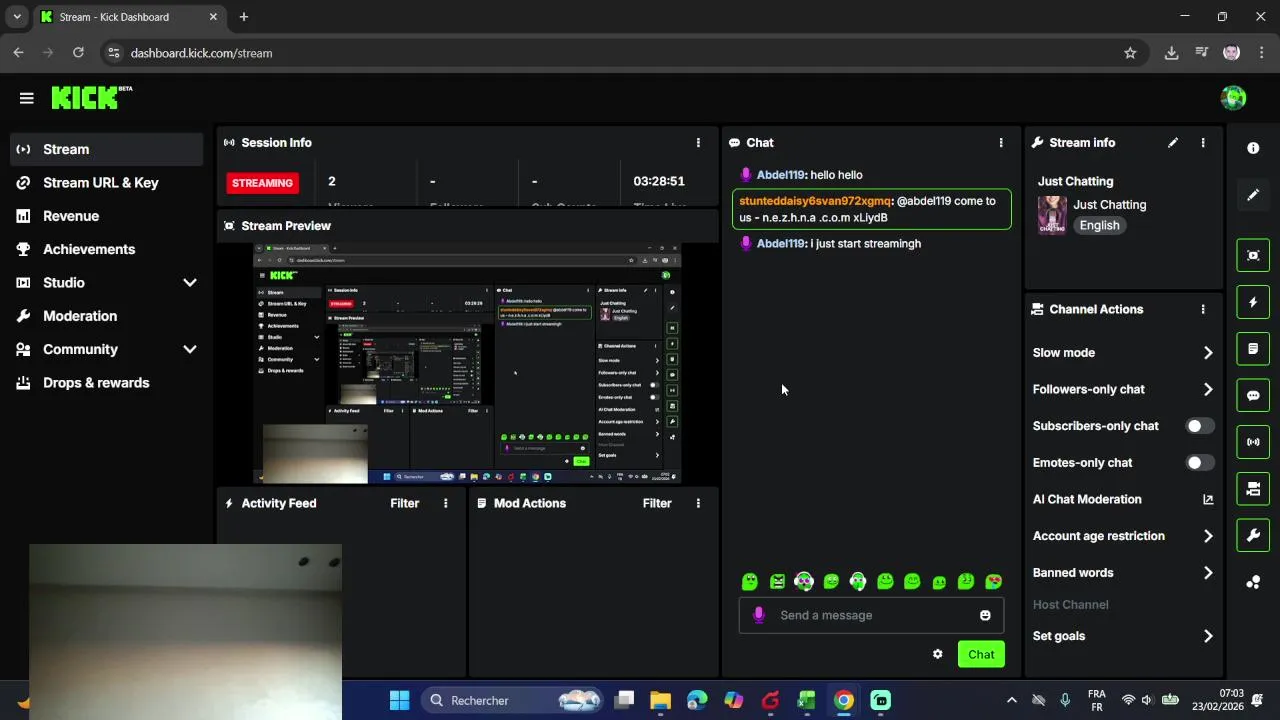Toggle the broadcast session info widget icon
Viewport: 1280px width, 720px height.
1253,442
